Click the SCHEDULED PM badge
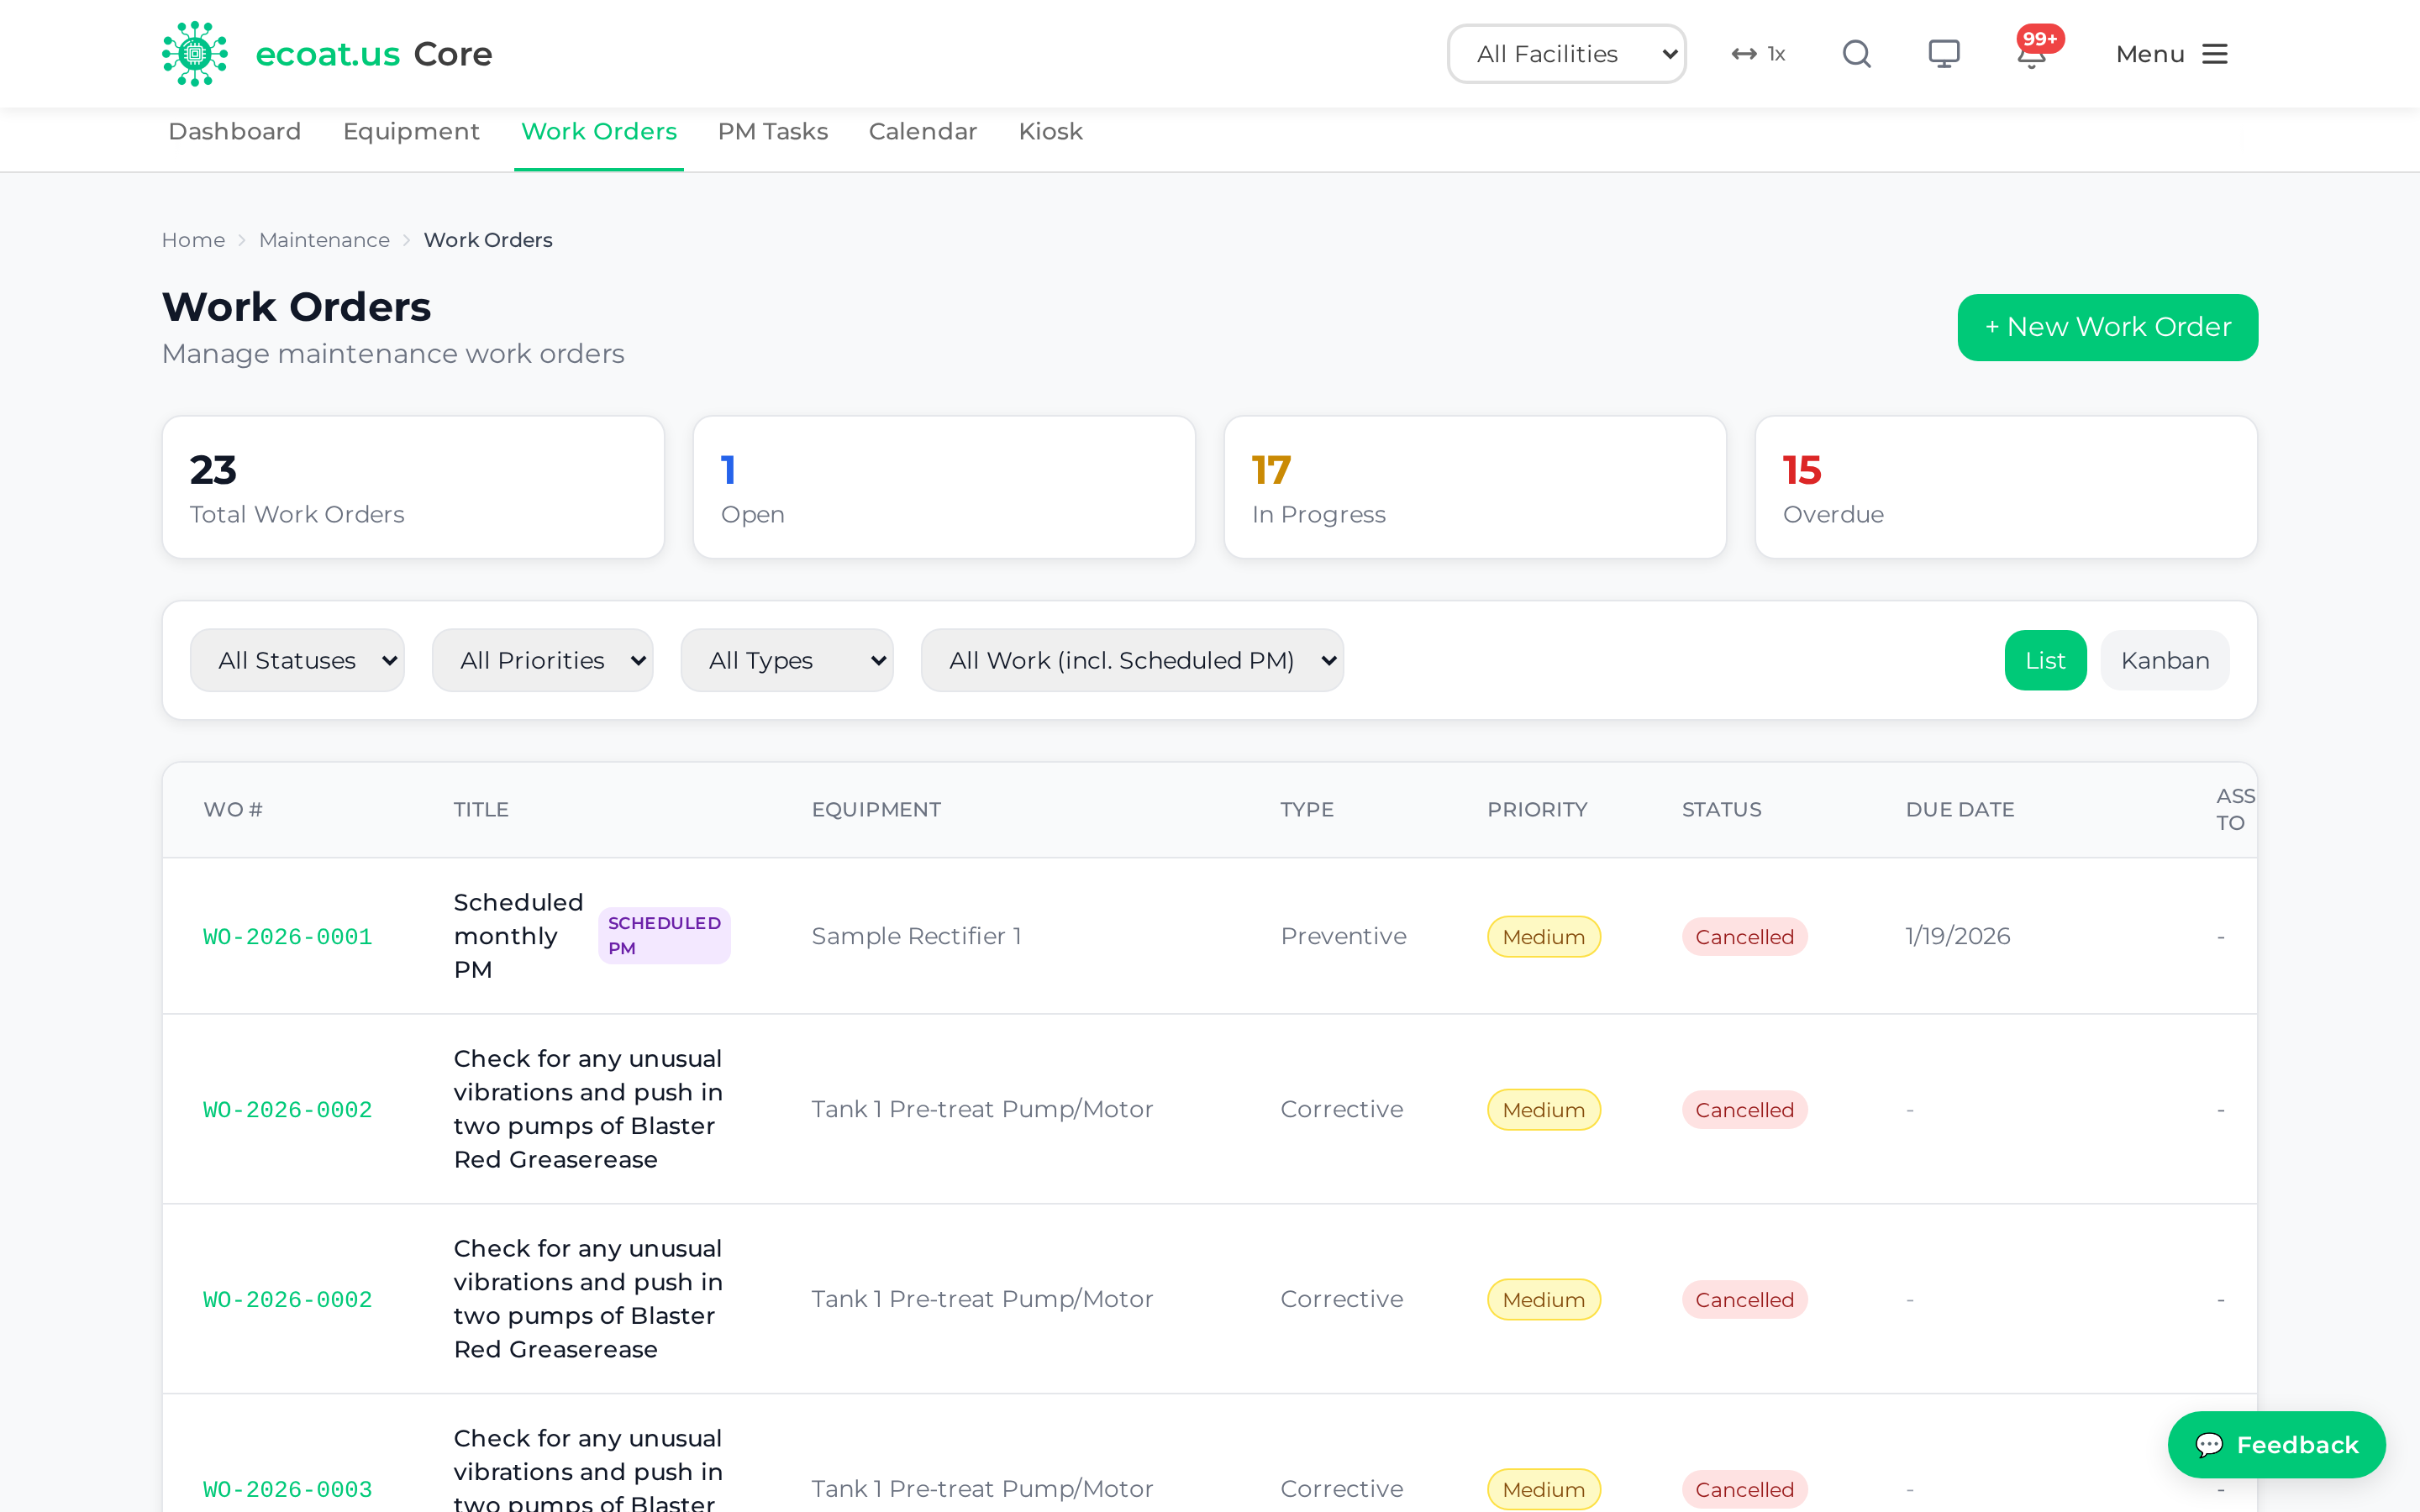Image resolution: width=2420 pixels, height=1512 pixels. click(x=664, y=936)
